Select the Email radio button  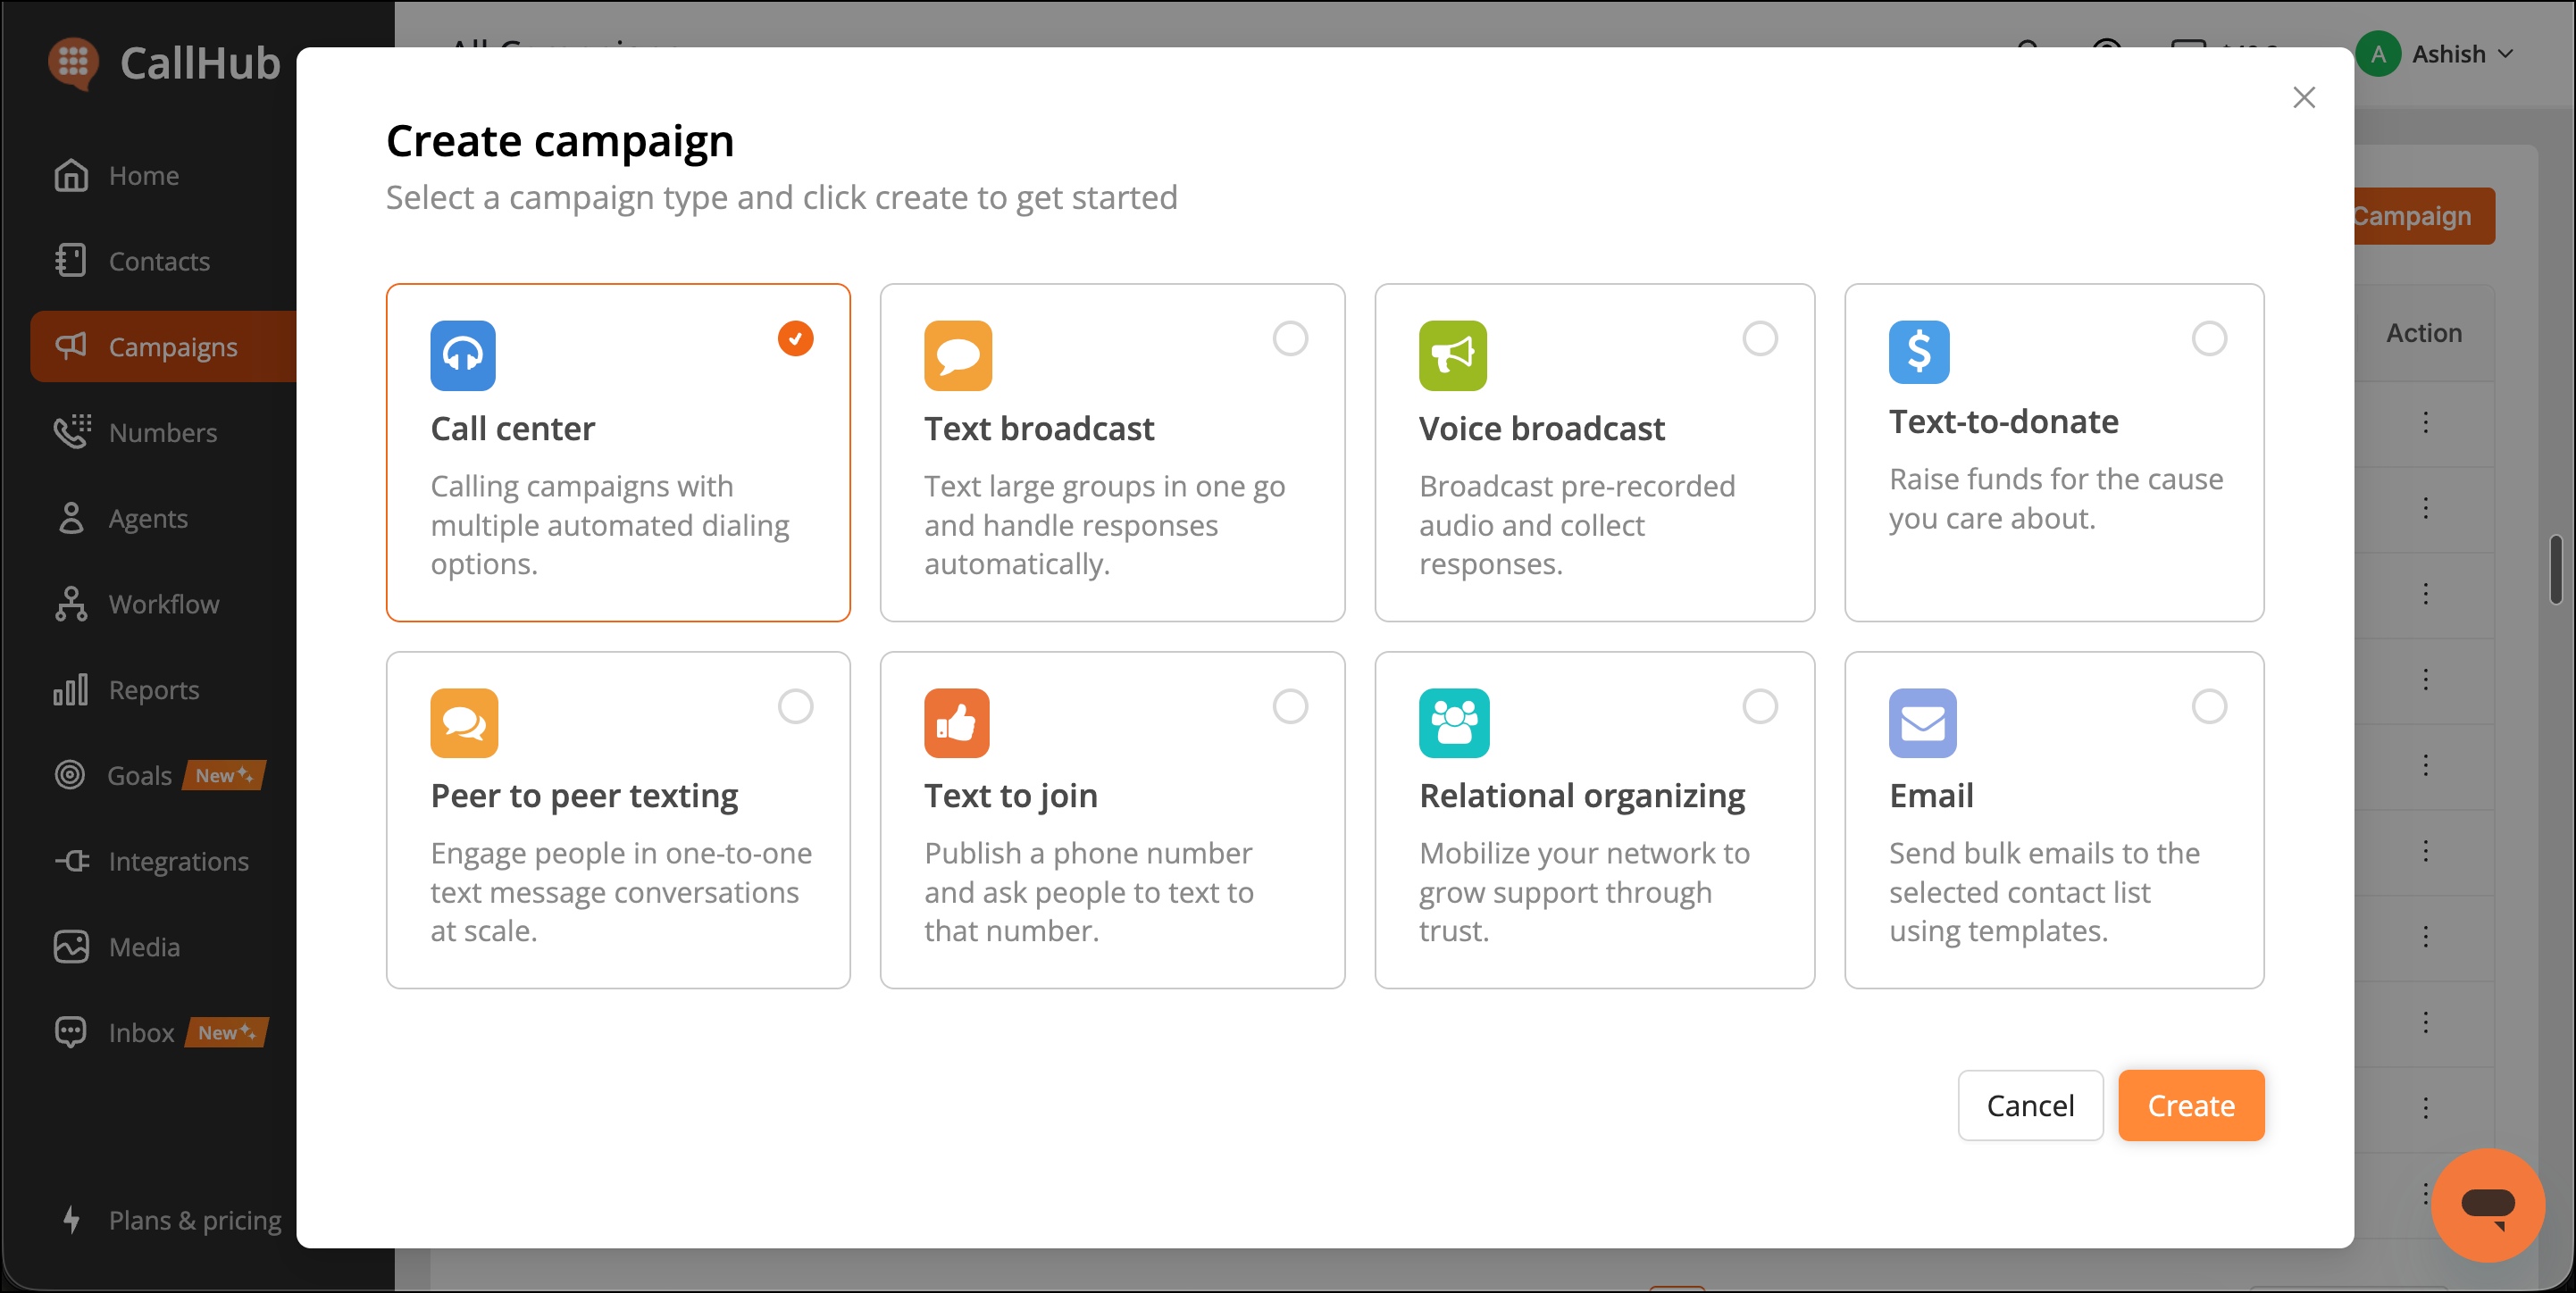point(2209,707)
